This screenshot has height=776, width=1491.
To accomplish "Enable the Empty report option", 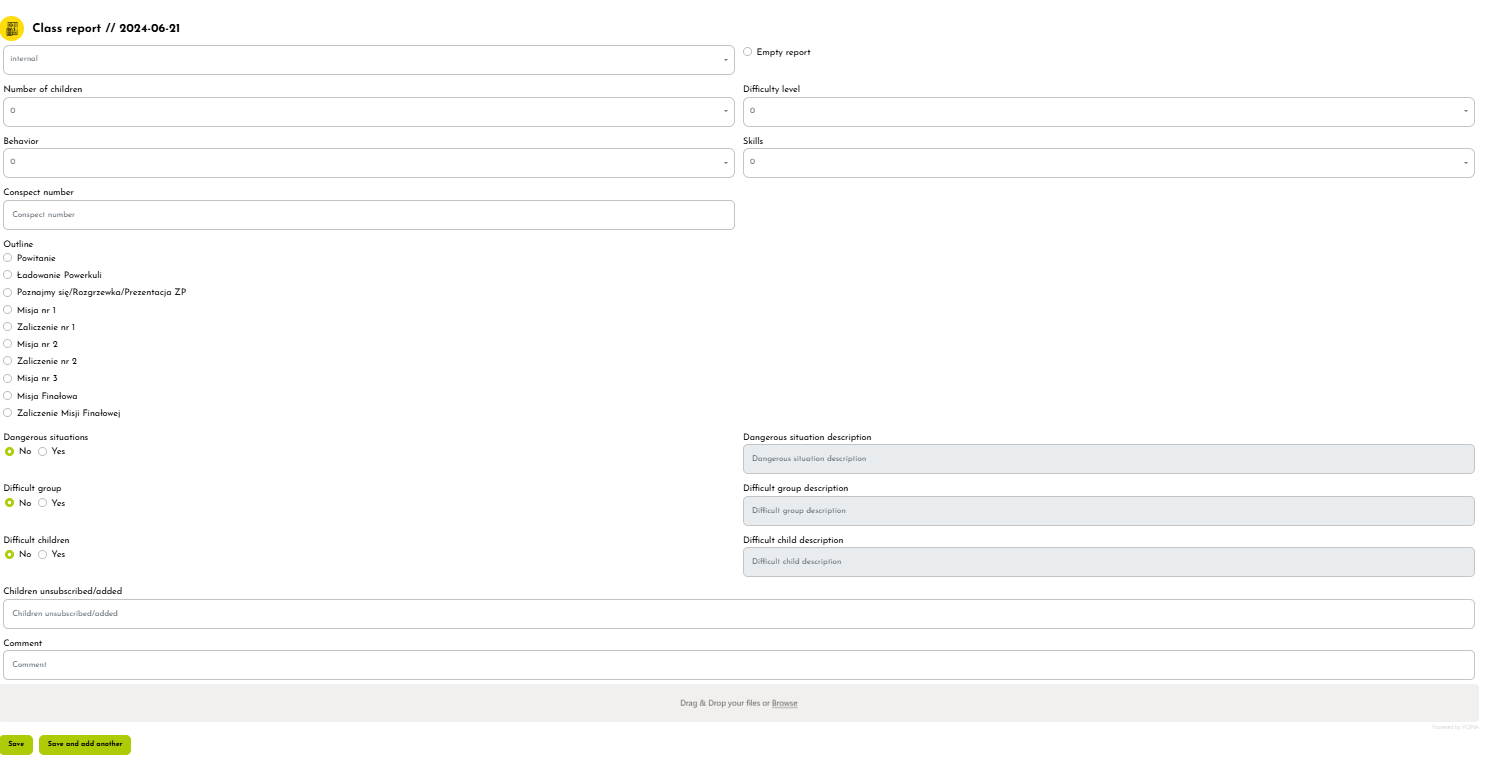I will click(x=748, y=52).
